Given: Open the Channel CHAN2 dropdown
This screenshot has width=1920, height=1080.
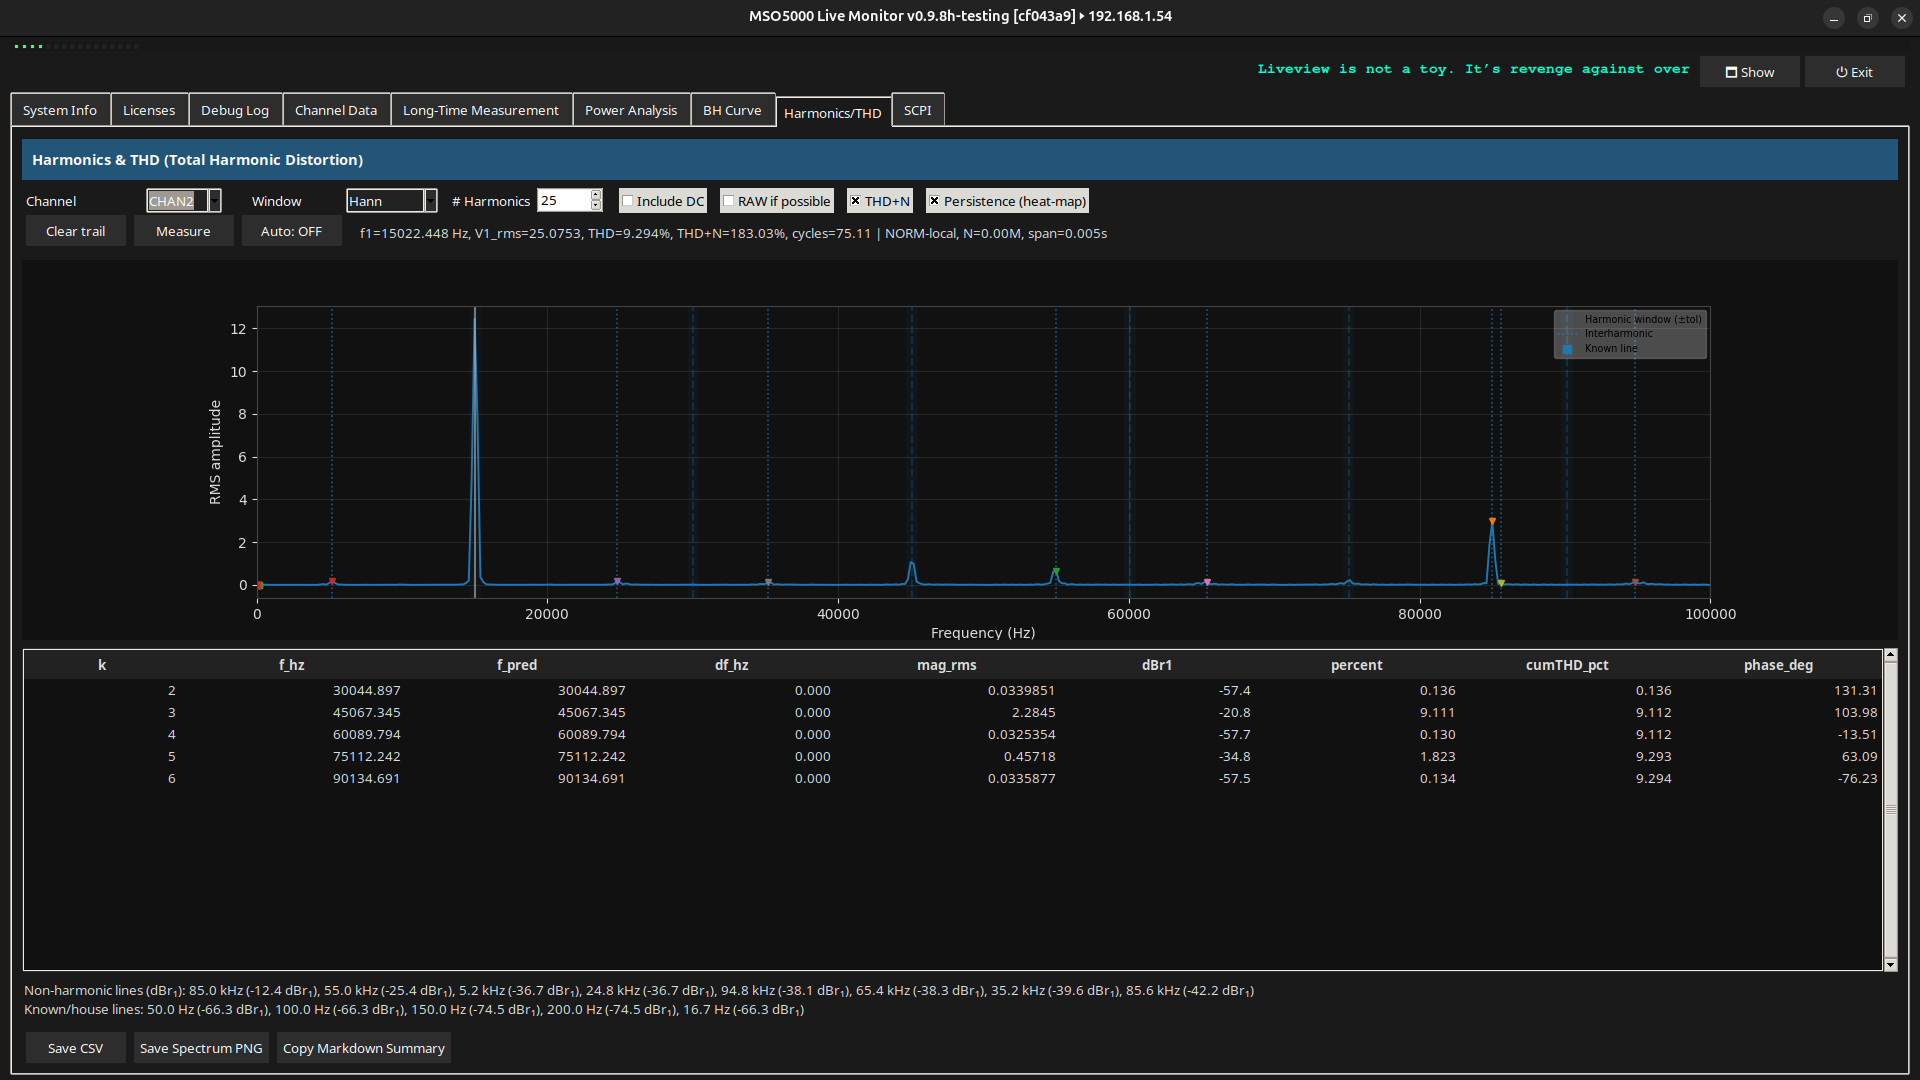Looking at the screenshot, I should click(214, 201).
